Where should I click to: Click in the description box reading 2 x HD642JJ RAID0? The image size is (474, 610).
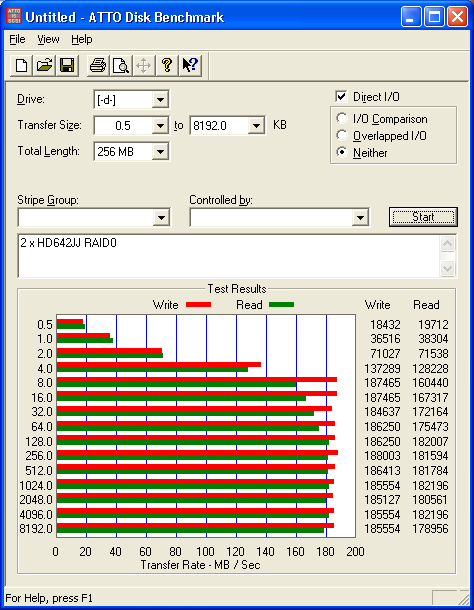pyautogui.click(x=229, y=256)
